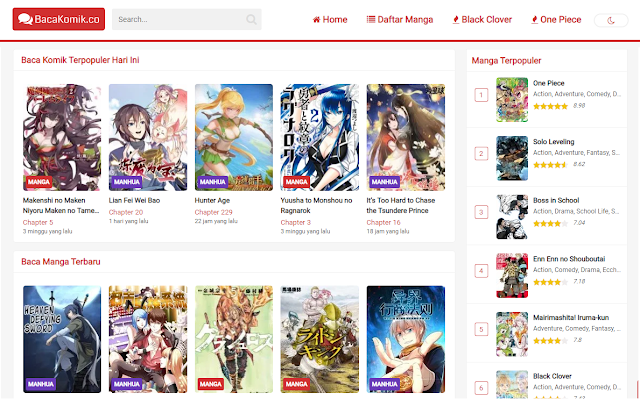Screen dimensions: 640x399
Task: Click Black Clover sidebar title
Action: point(552,376)
